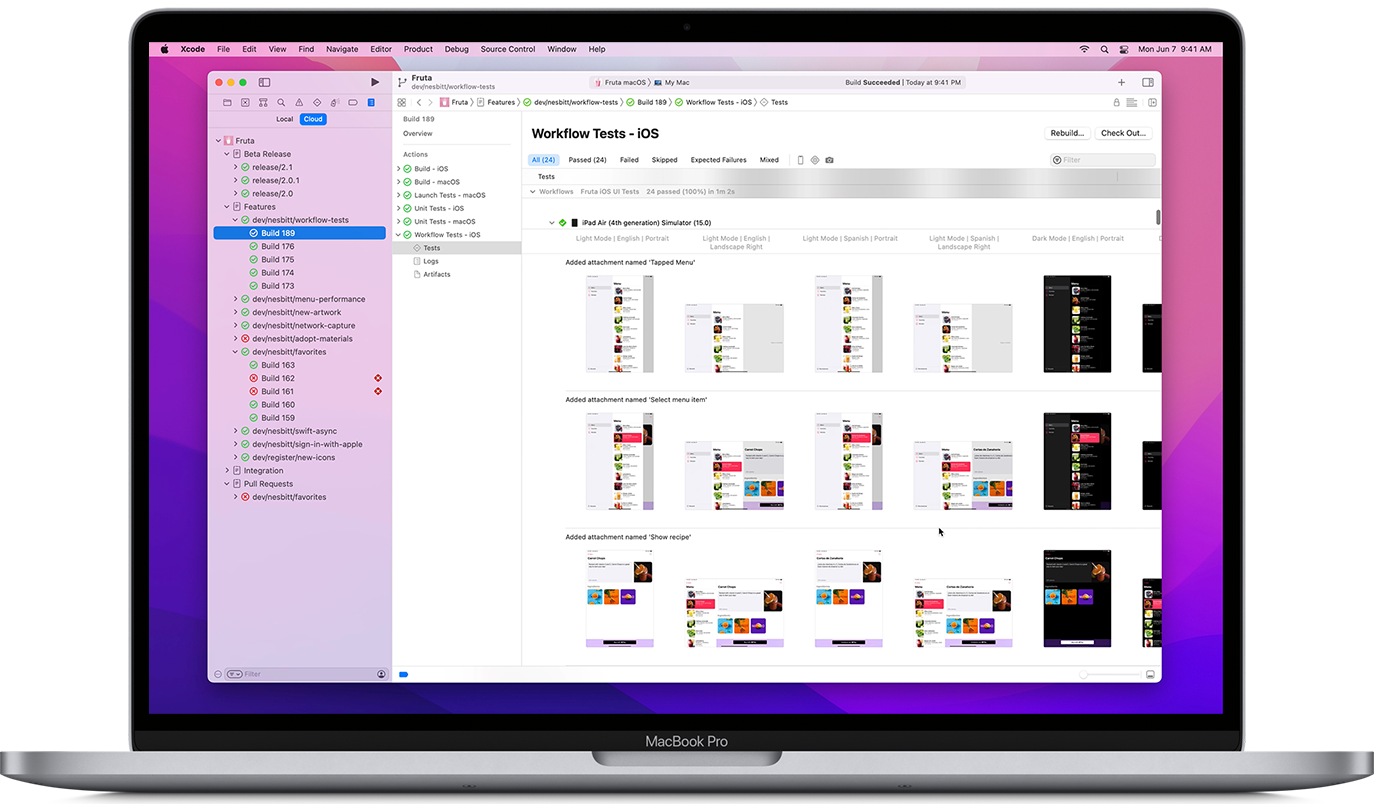Show All (24) tests

click(543, 160)
